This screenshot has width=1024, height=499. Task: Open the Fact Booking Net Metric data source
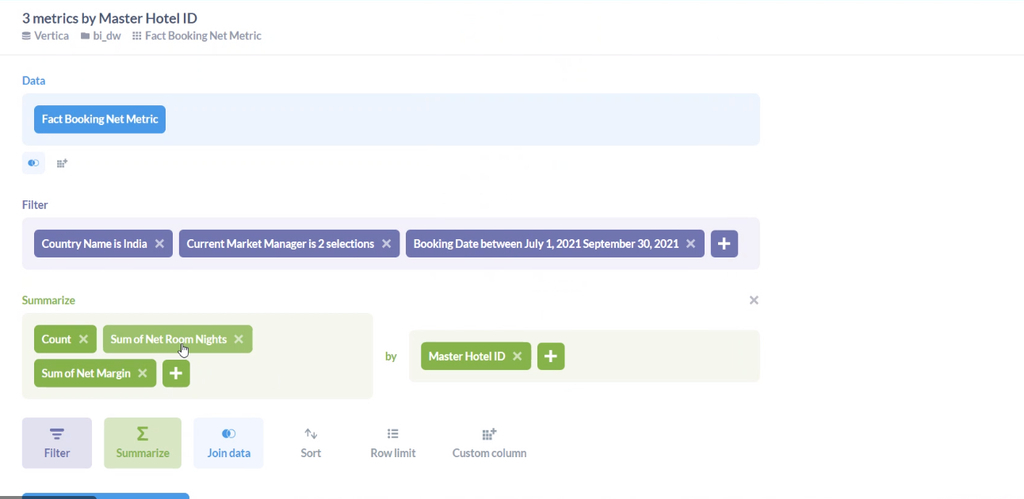coord(100,120)
